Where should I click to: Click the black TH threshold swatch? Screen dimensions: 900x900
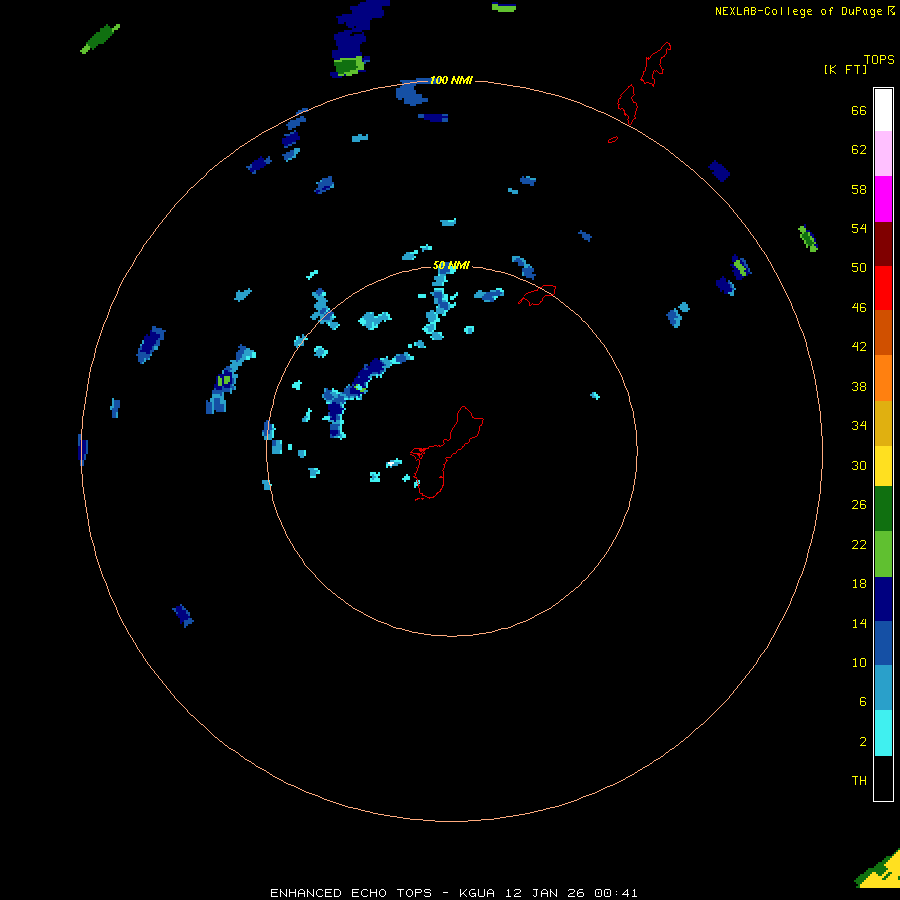pos(883,778)
